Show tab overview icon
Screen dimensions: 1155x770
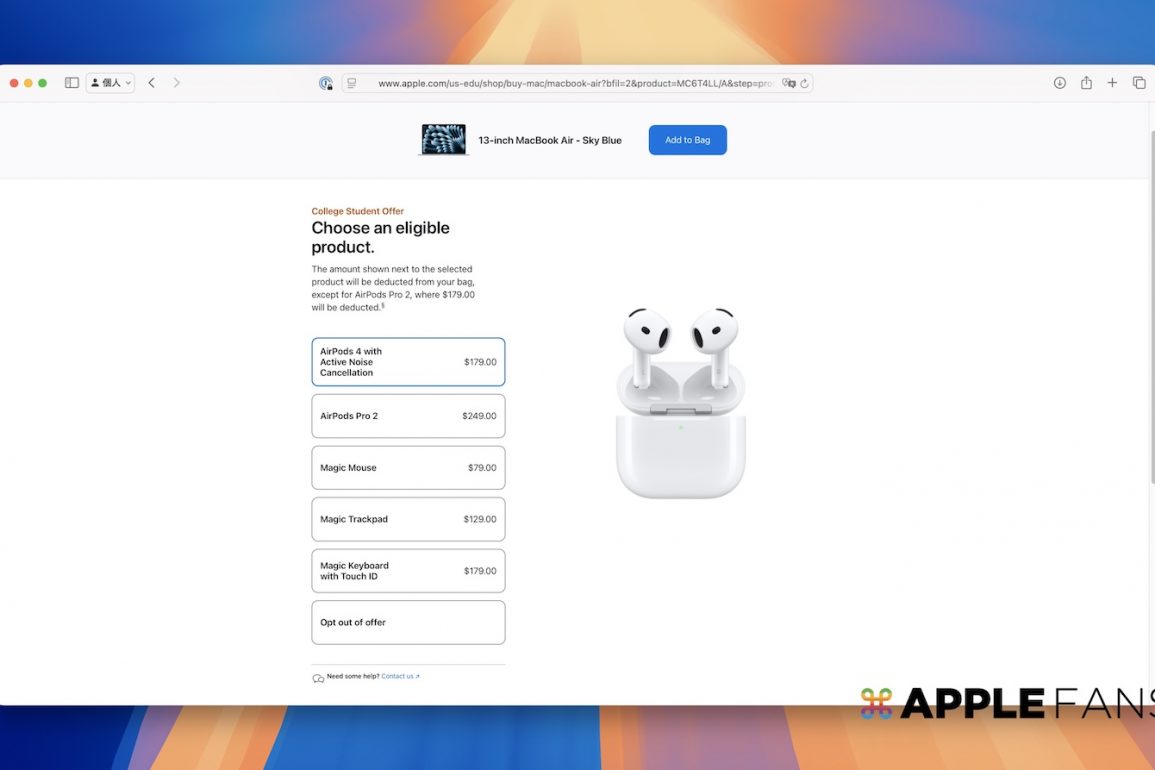pyautogui.click(x=1139, y=83)
